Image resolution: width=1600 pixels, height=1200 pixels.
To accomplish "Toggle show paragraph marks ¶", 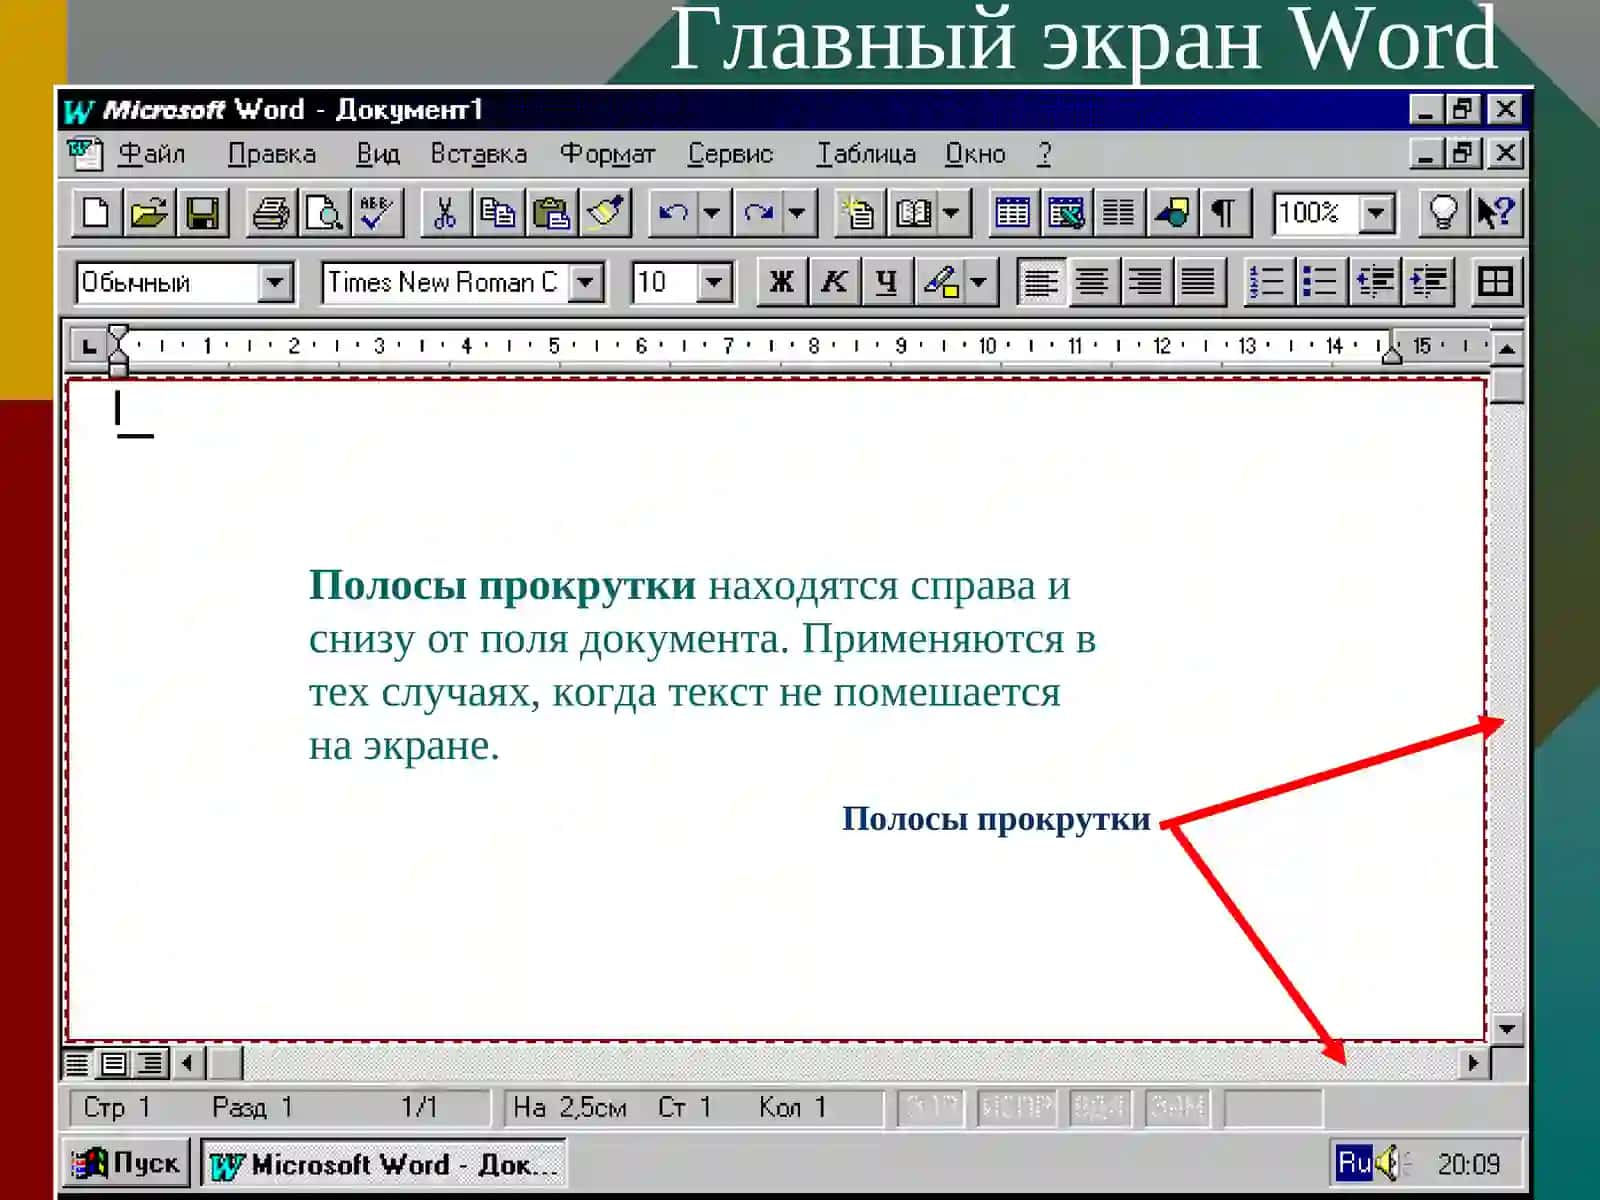I will click(1224, 213).
